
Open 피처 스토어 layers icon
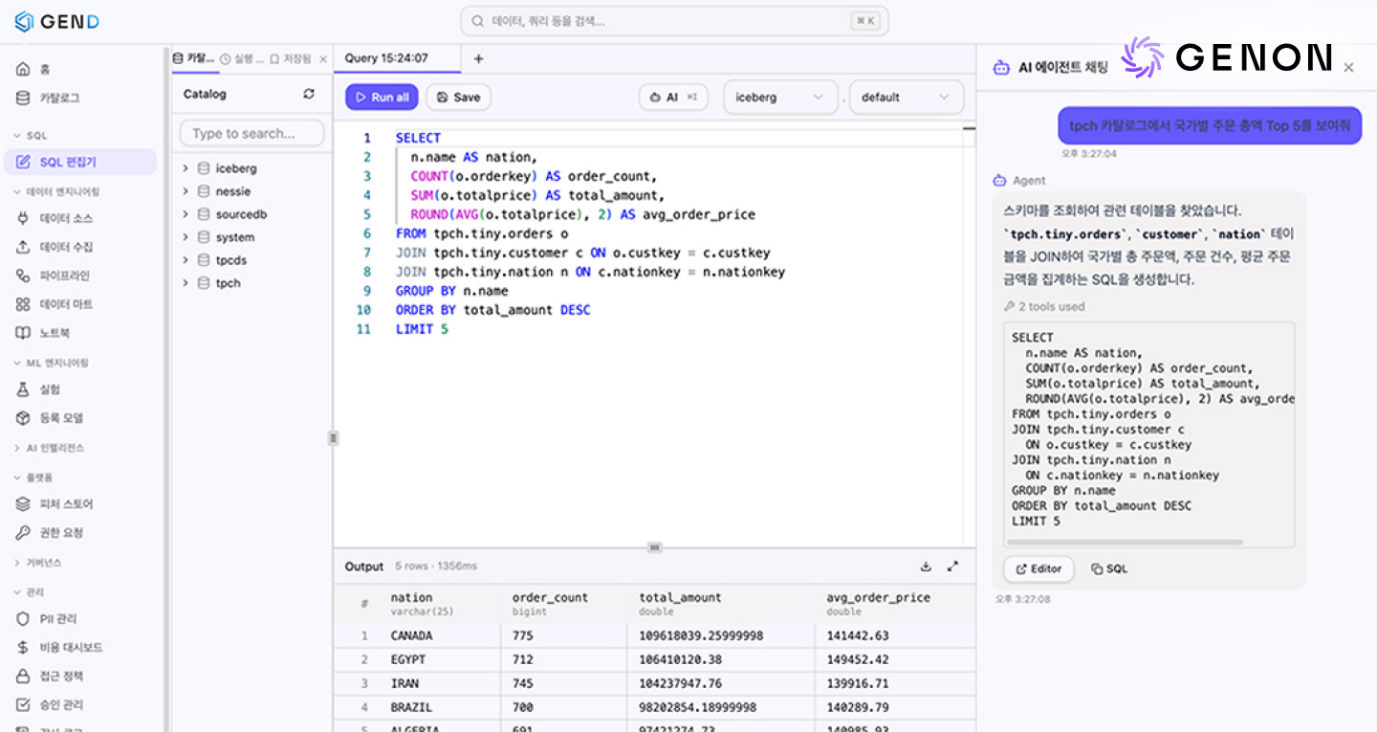click(22, 504)
